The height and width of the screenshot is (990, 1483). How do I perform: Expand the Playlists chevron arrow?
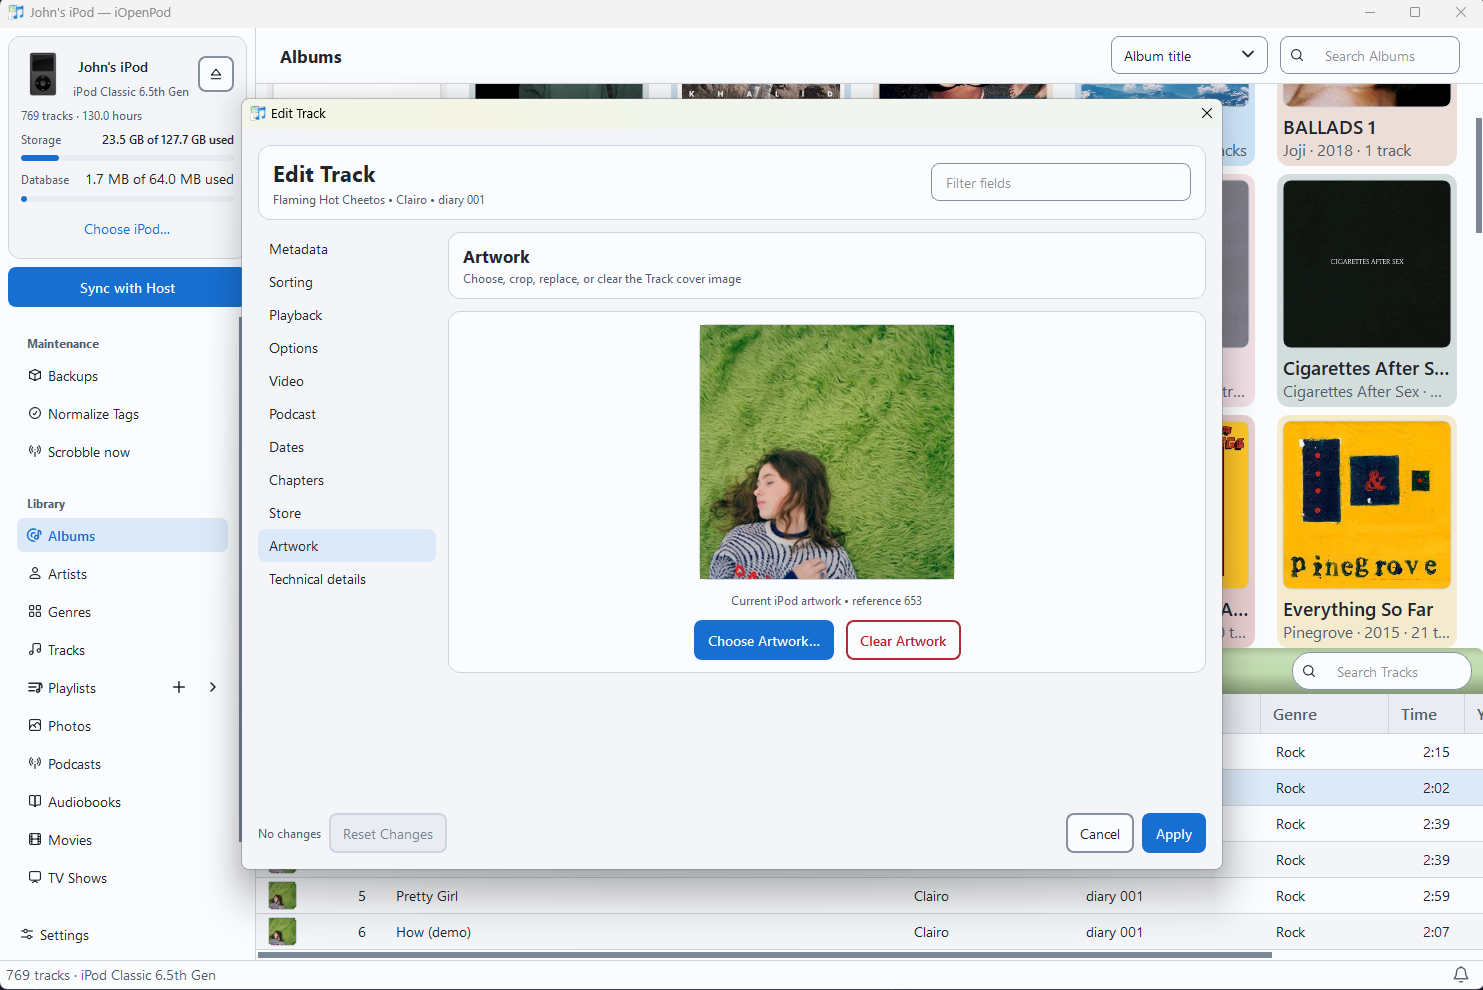pos(213,687)
